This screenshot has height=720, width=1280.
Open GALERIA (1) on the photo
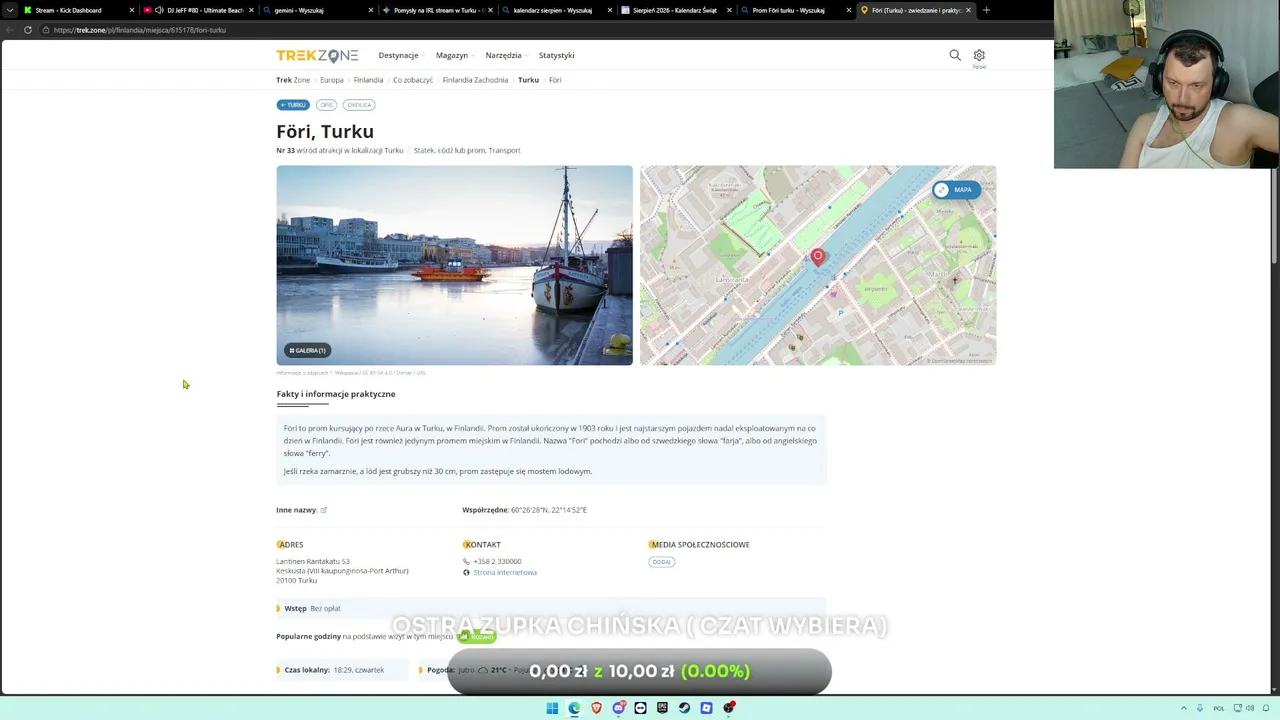(307, 350)
